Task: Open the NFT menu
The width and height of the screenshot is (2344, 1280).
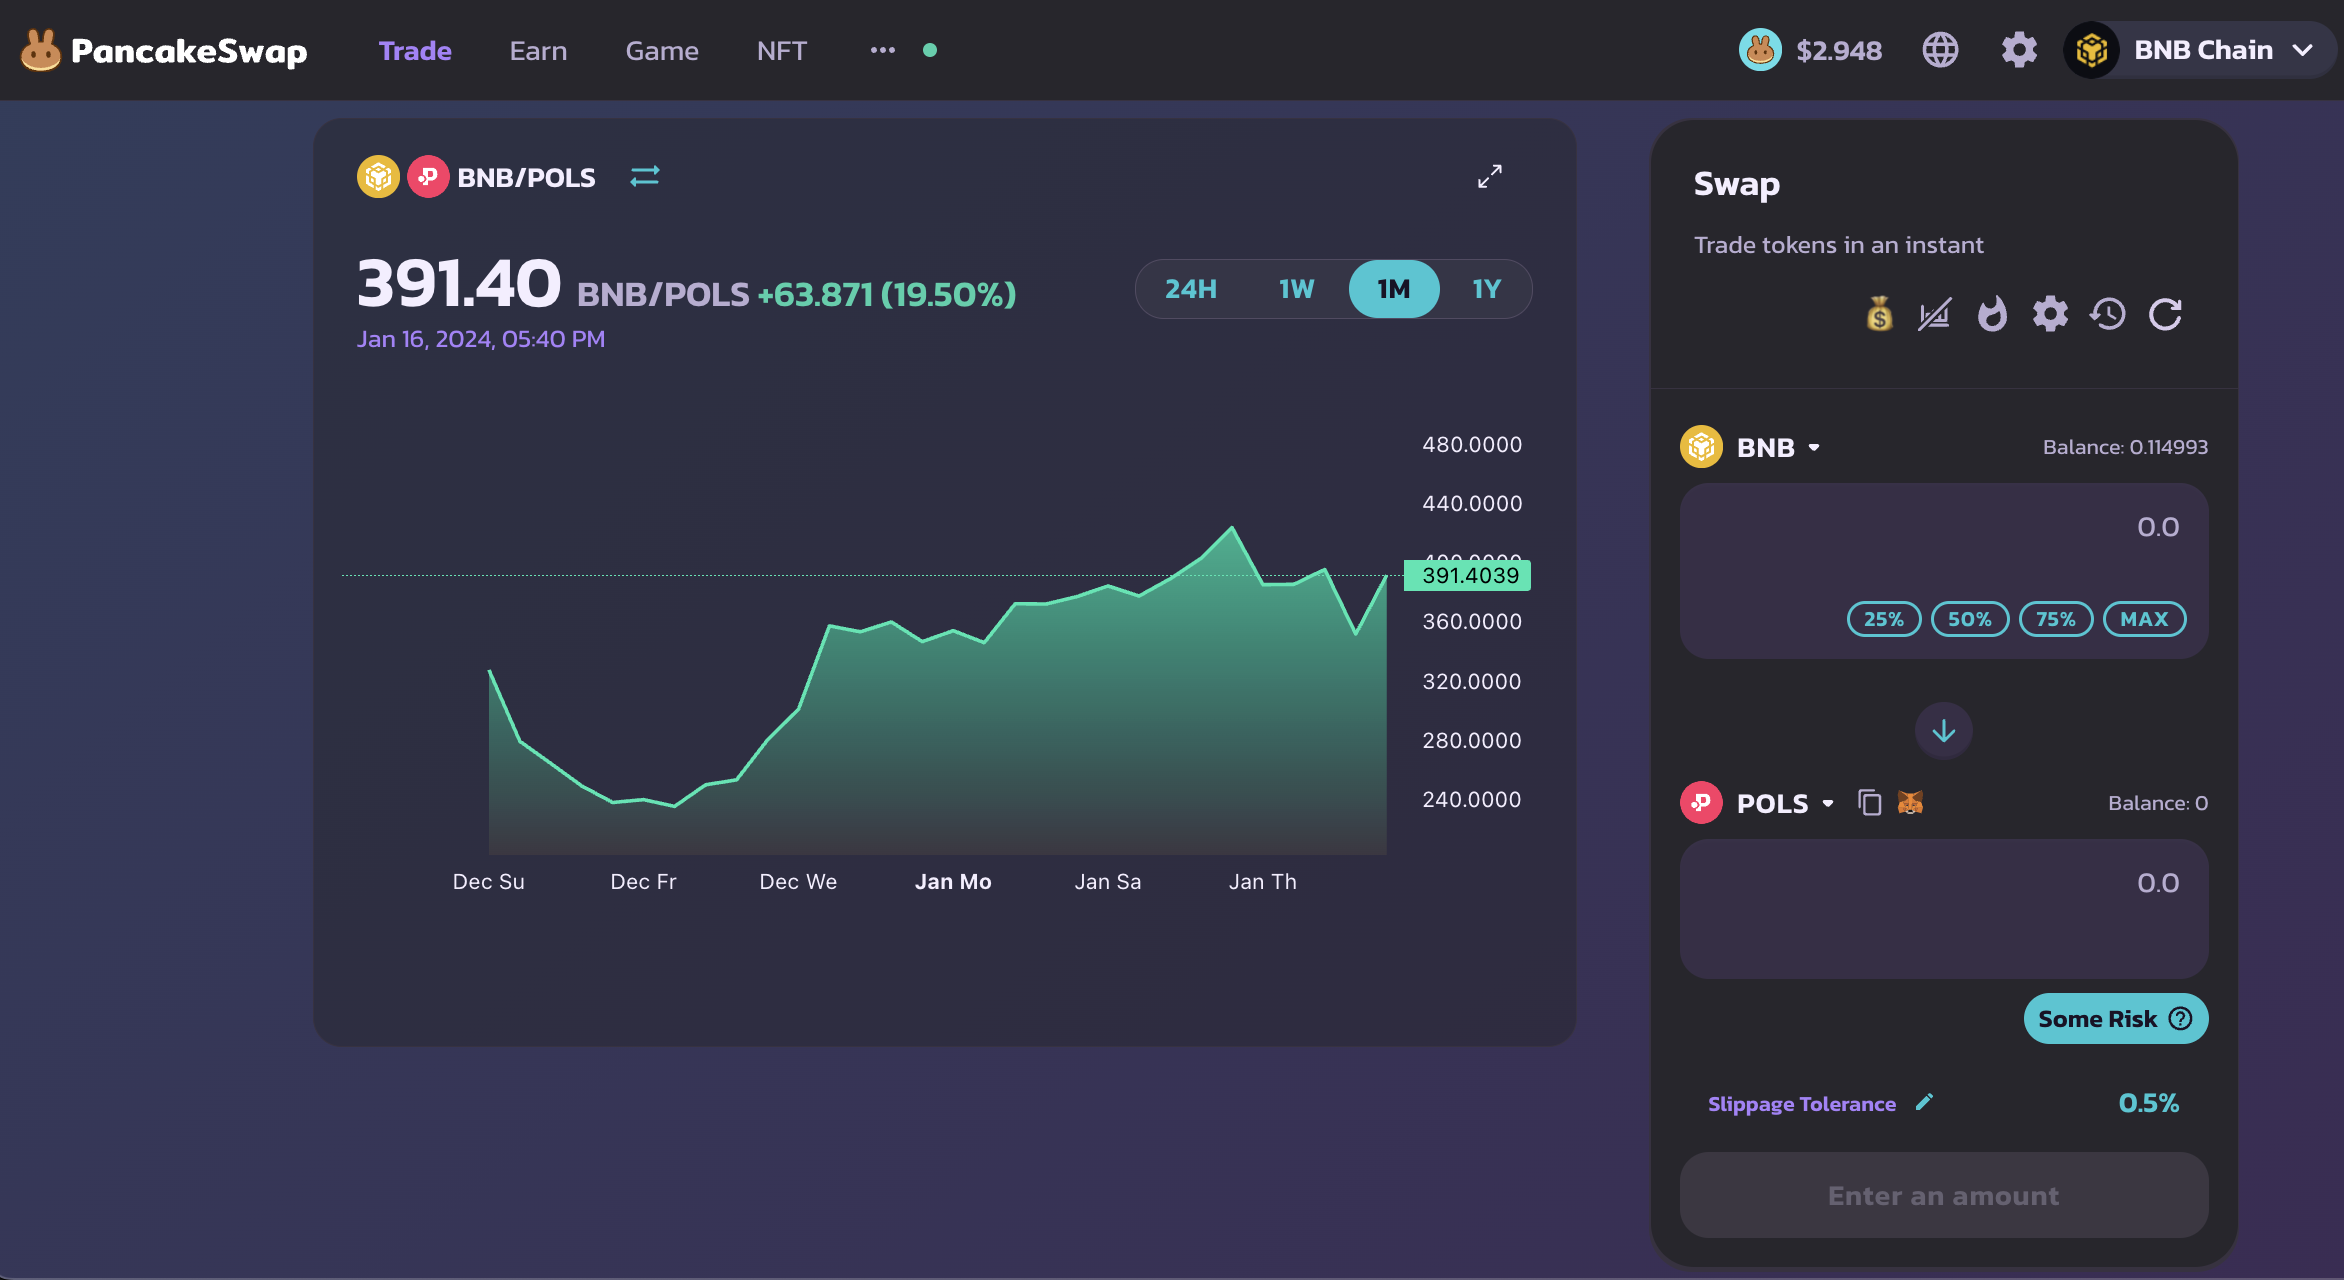Action: tap(781, 51)
